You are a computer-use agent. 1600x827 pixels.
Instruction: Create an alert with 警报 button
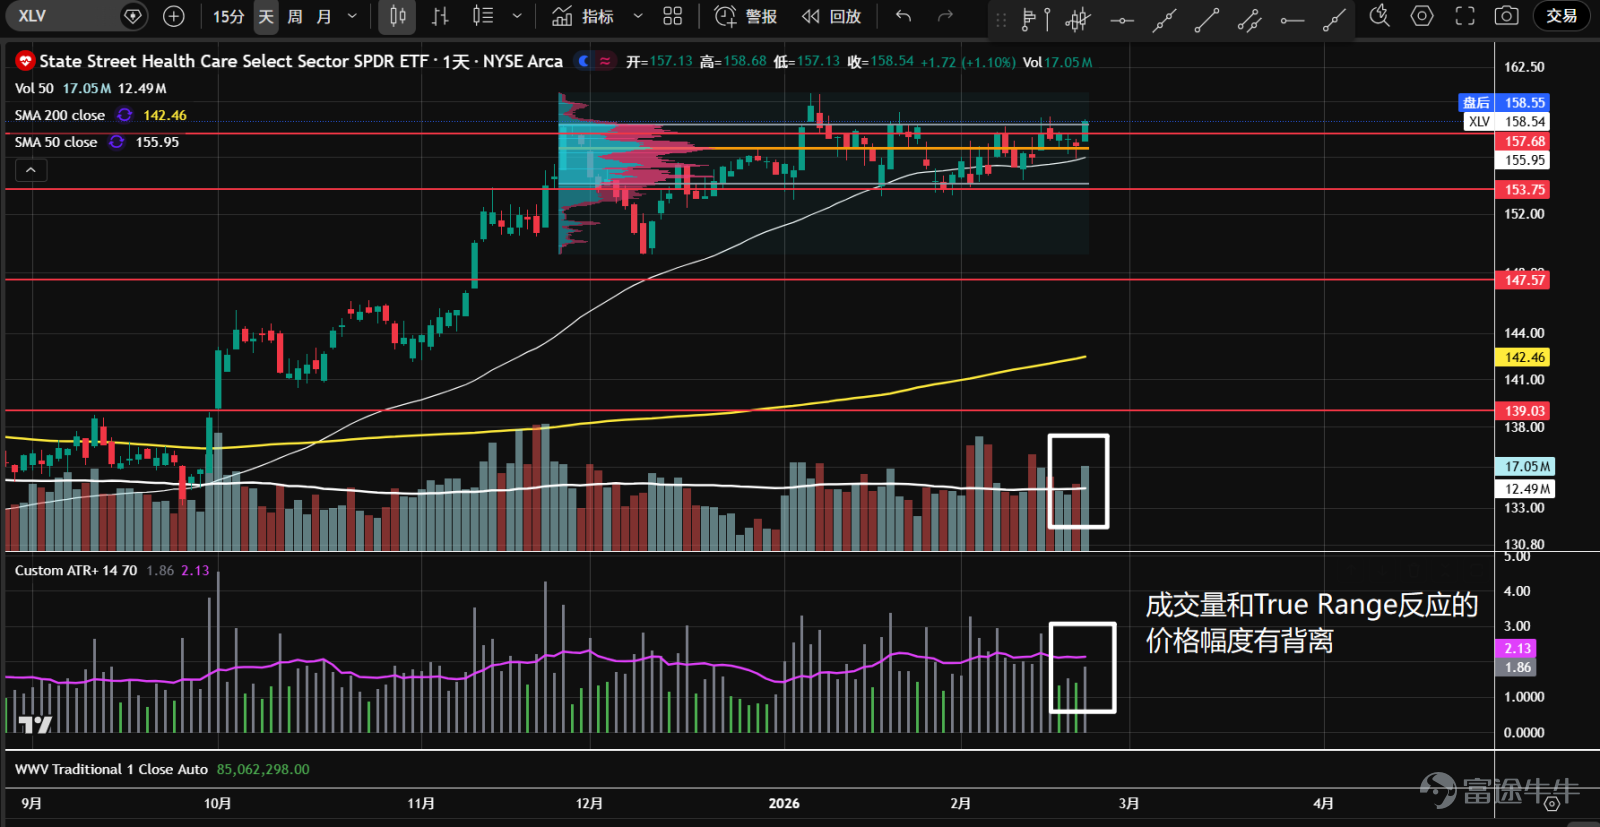745,16
